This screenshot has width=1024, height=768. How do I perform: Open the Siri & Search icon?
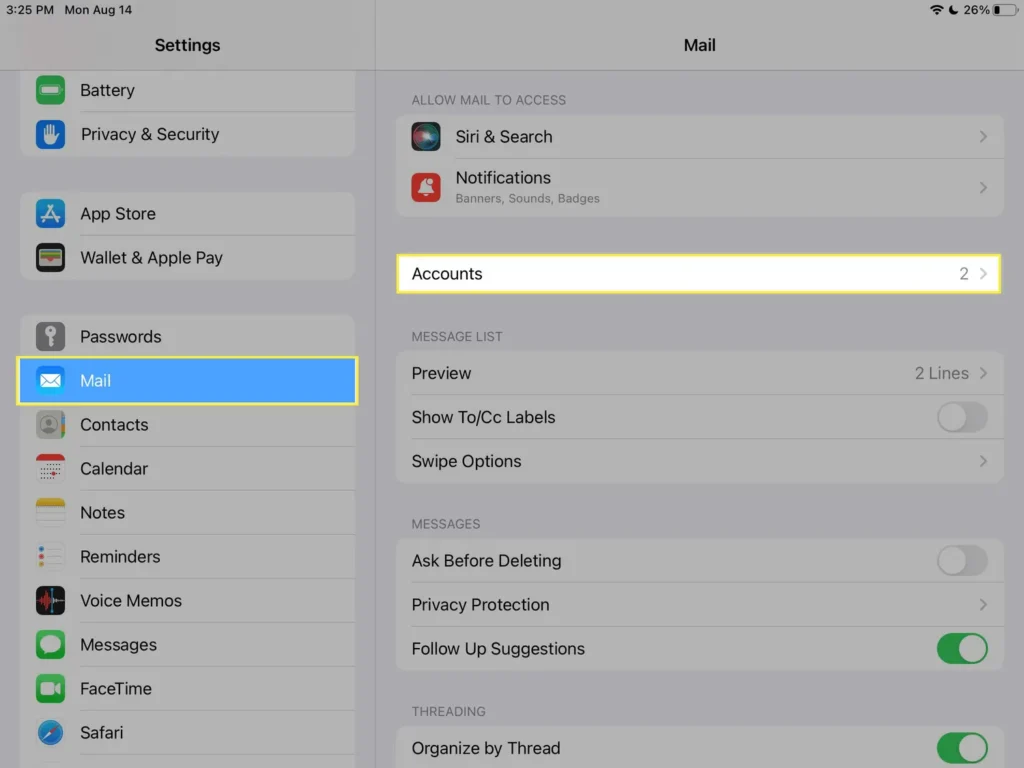(426, 137)
